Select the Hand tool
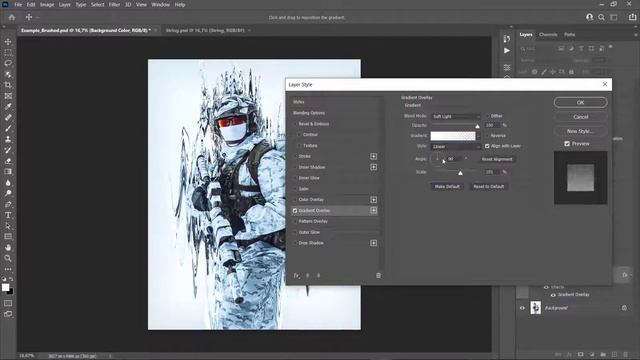The image size is (640, 360). 8,247
